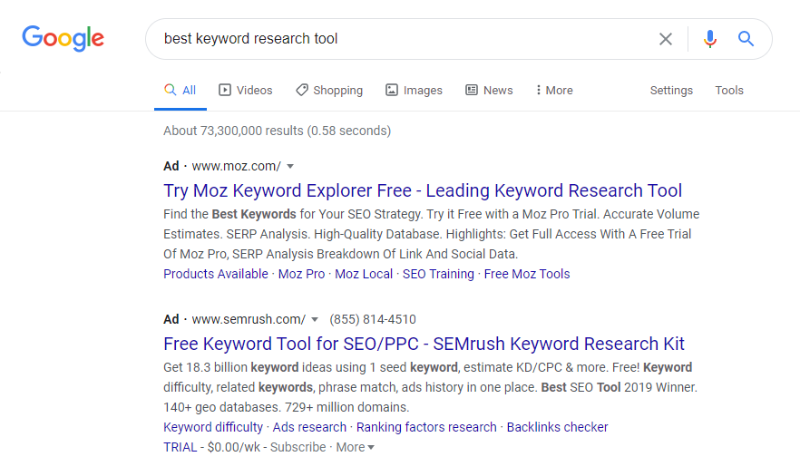Screen dimensions: 800x476
Task: Open the Free Moz Tools sitelink
Action: coord(527,274)
